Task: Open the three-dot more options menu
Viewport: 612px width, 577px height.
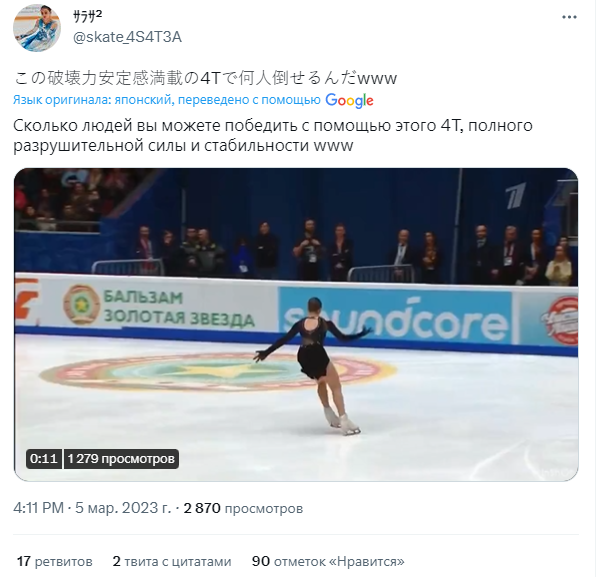Action: (x=569, y=17)
